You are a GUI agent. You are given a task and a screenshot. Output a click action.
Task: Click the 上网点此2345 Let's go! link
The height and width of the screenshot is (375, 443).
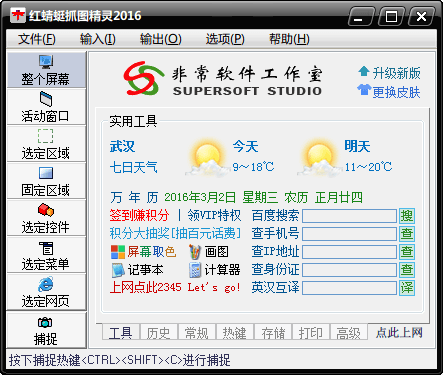(x=175, y=287)
